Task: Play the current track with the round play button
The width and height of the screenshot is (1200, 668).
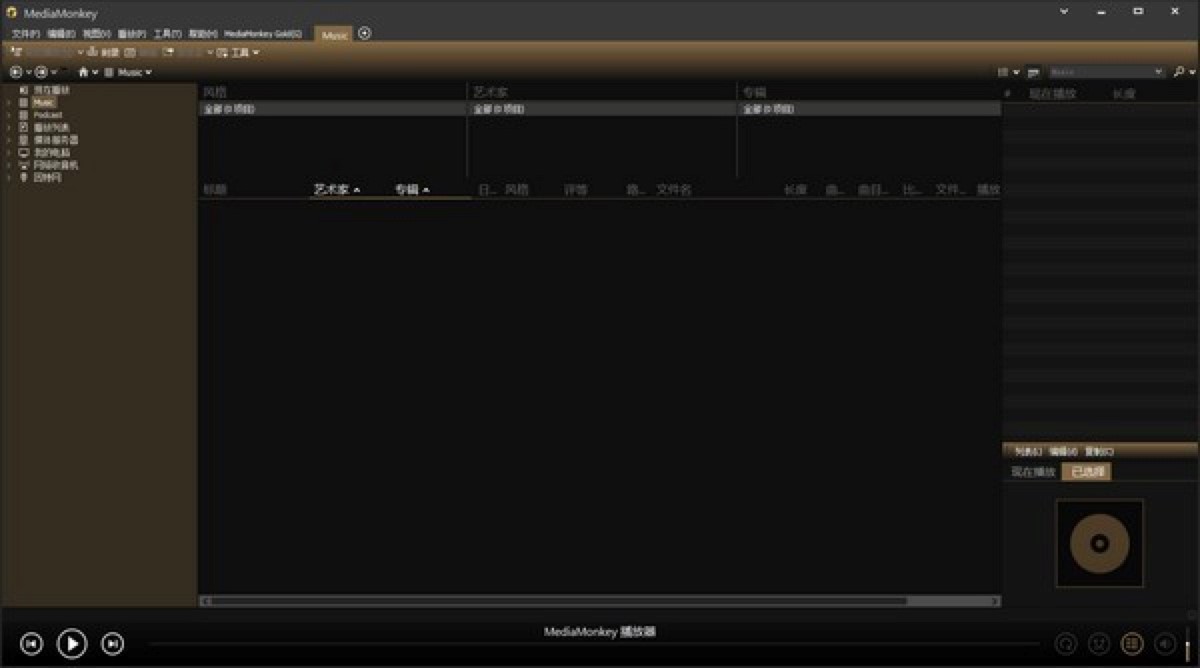Action: coord(72,643)
